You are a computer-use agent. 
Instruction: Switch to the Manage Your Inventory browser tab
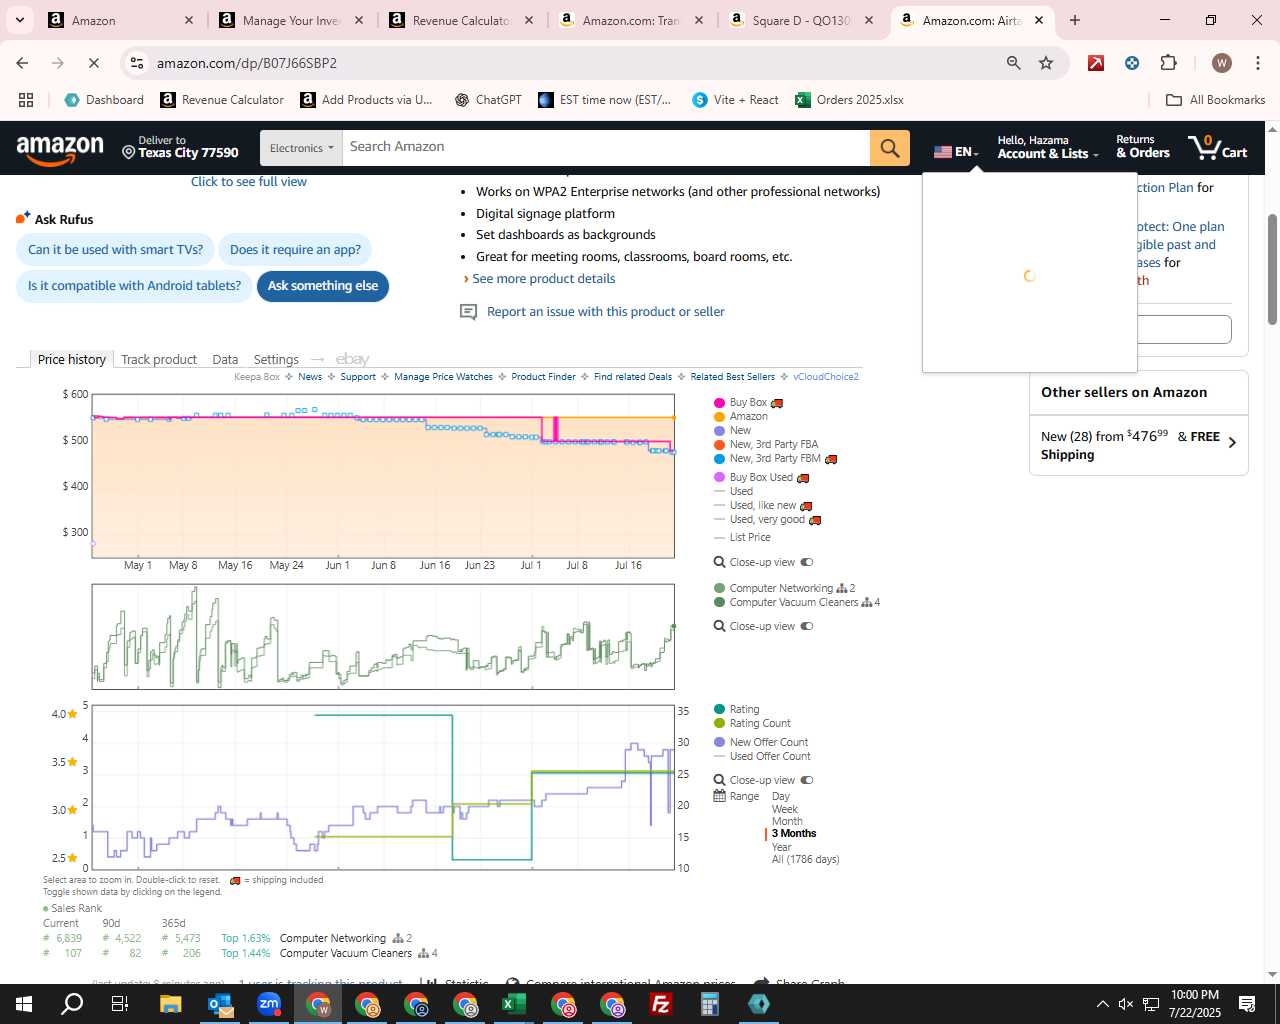click(293, 20)
